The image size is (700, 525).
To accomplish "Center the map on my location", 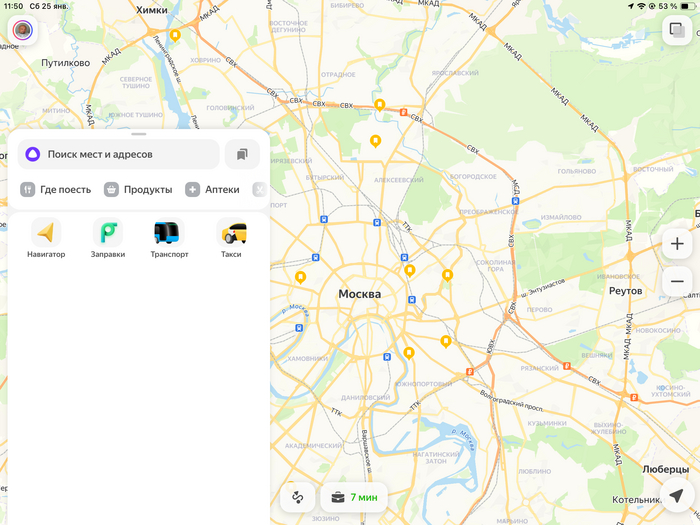I will coord(677,496).
